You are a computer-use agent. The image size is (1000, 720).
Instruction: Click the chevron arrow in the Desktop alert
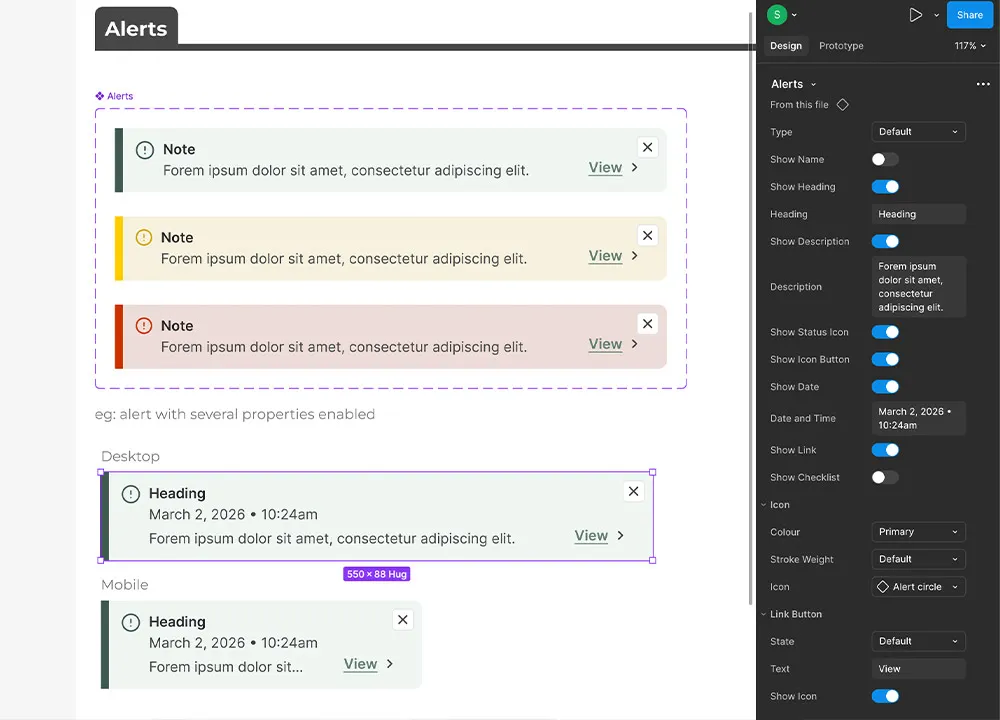click(621, 536)
